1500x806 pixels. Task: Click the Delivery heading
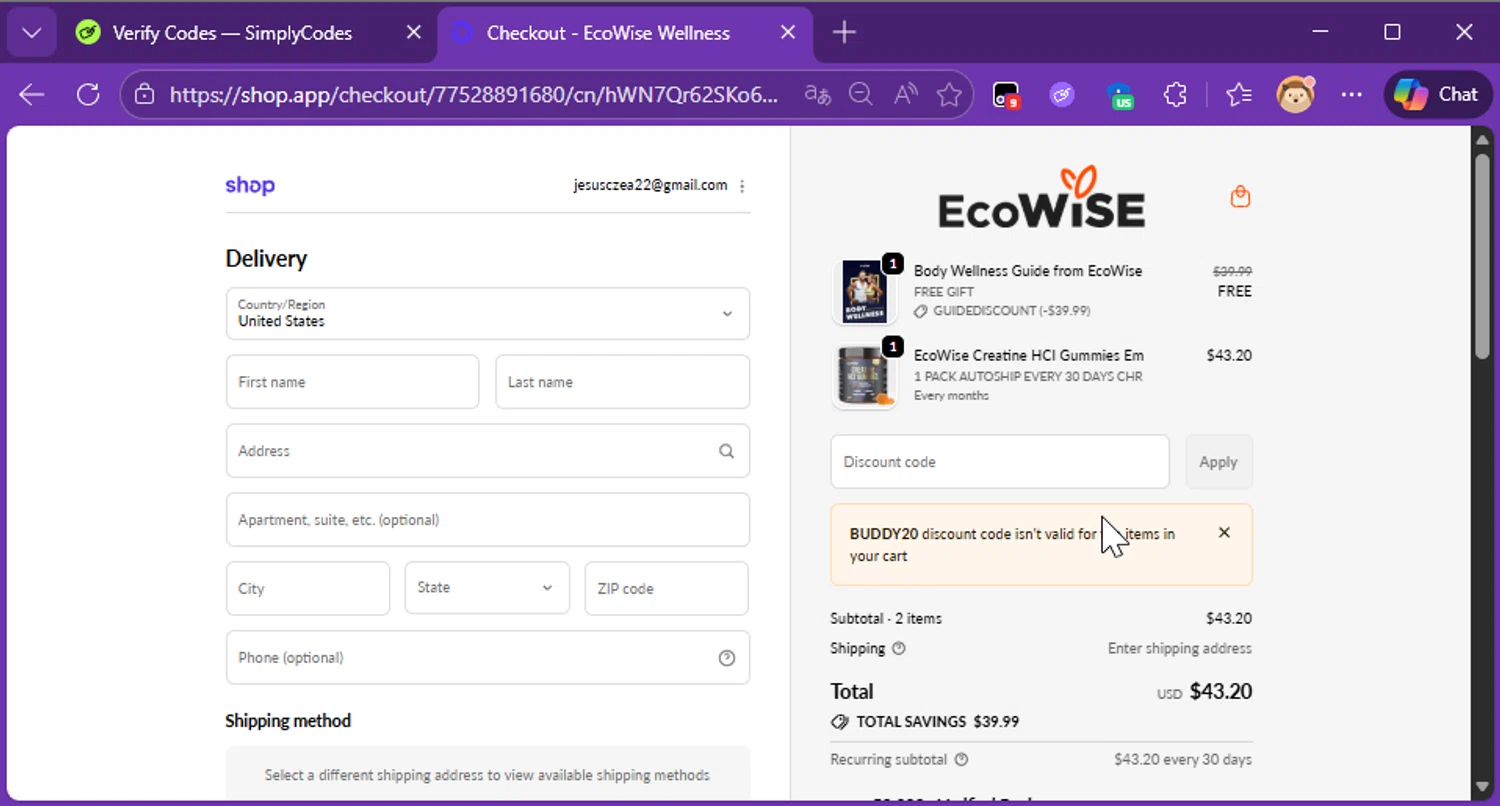[x=266, y=259]
